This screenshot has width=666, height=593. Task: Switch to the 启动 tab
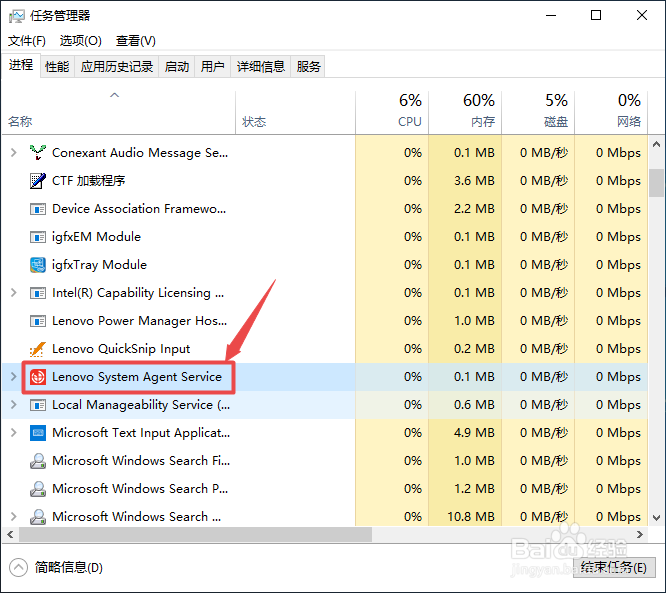coord(177,67)
